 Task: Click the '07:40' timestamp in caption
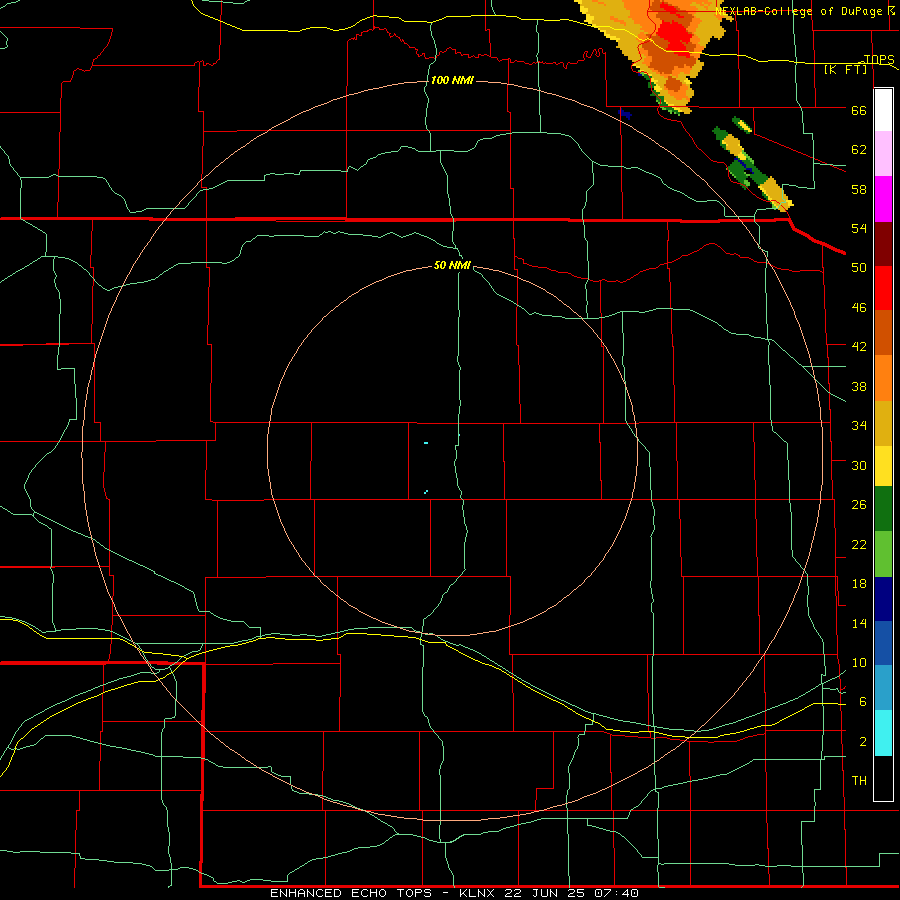[616, 893]
